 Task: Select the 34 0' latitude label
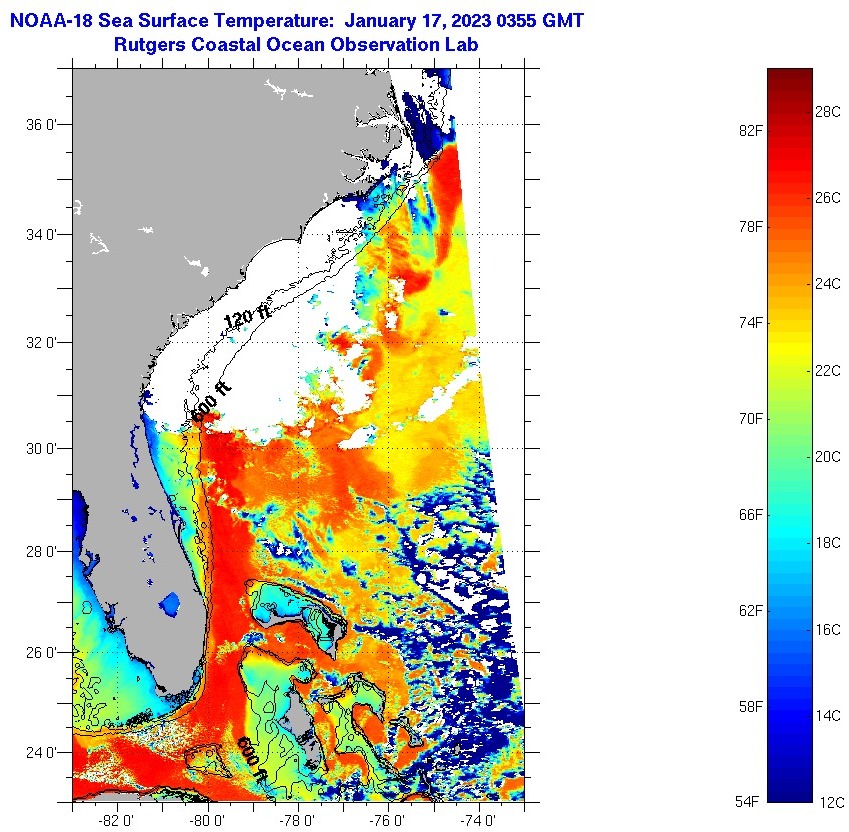click(x=41, y=234)
